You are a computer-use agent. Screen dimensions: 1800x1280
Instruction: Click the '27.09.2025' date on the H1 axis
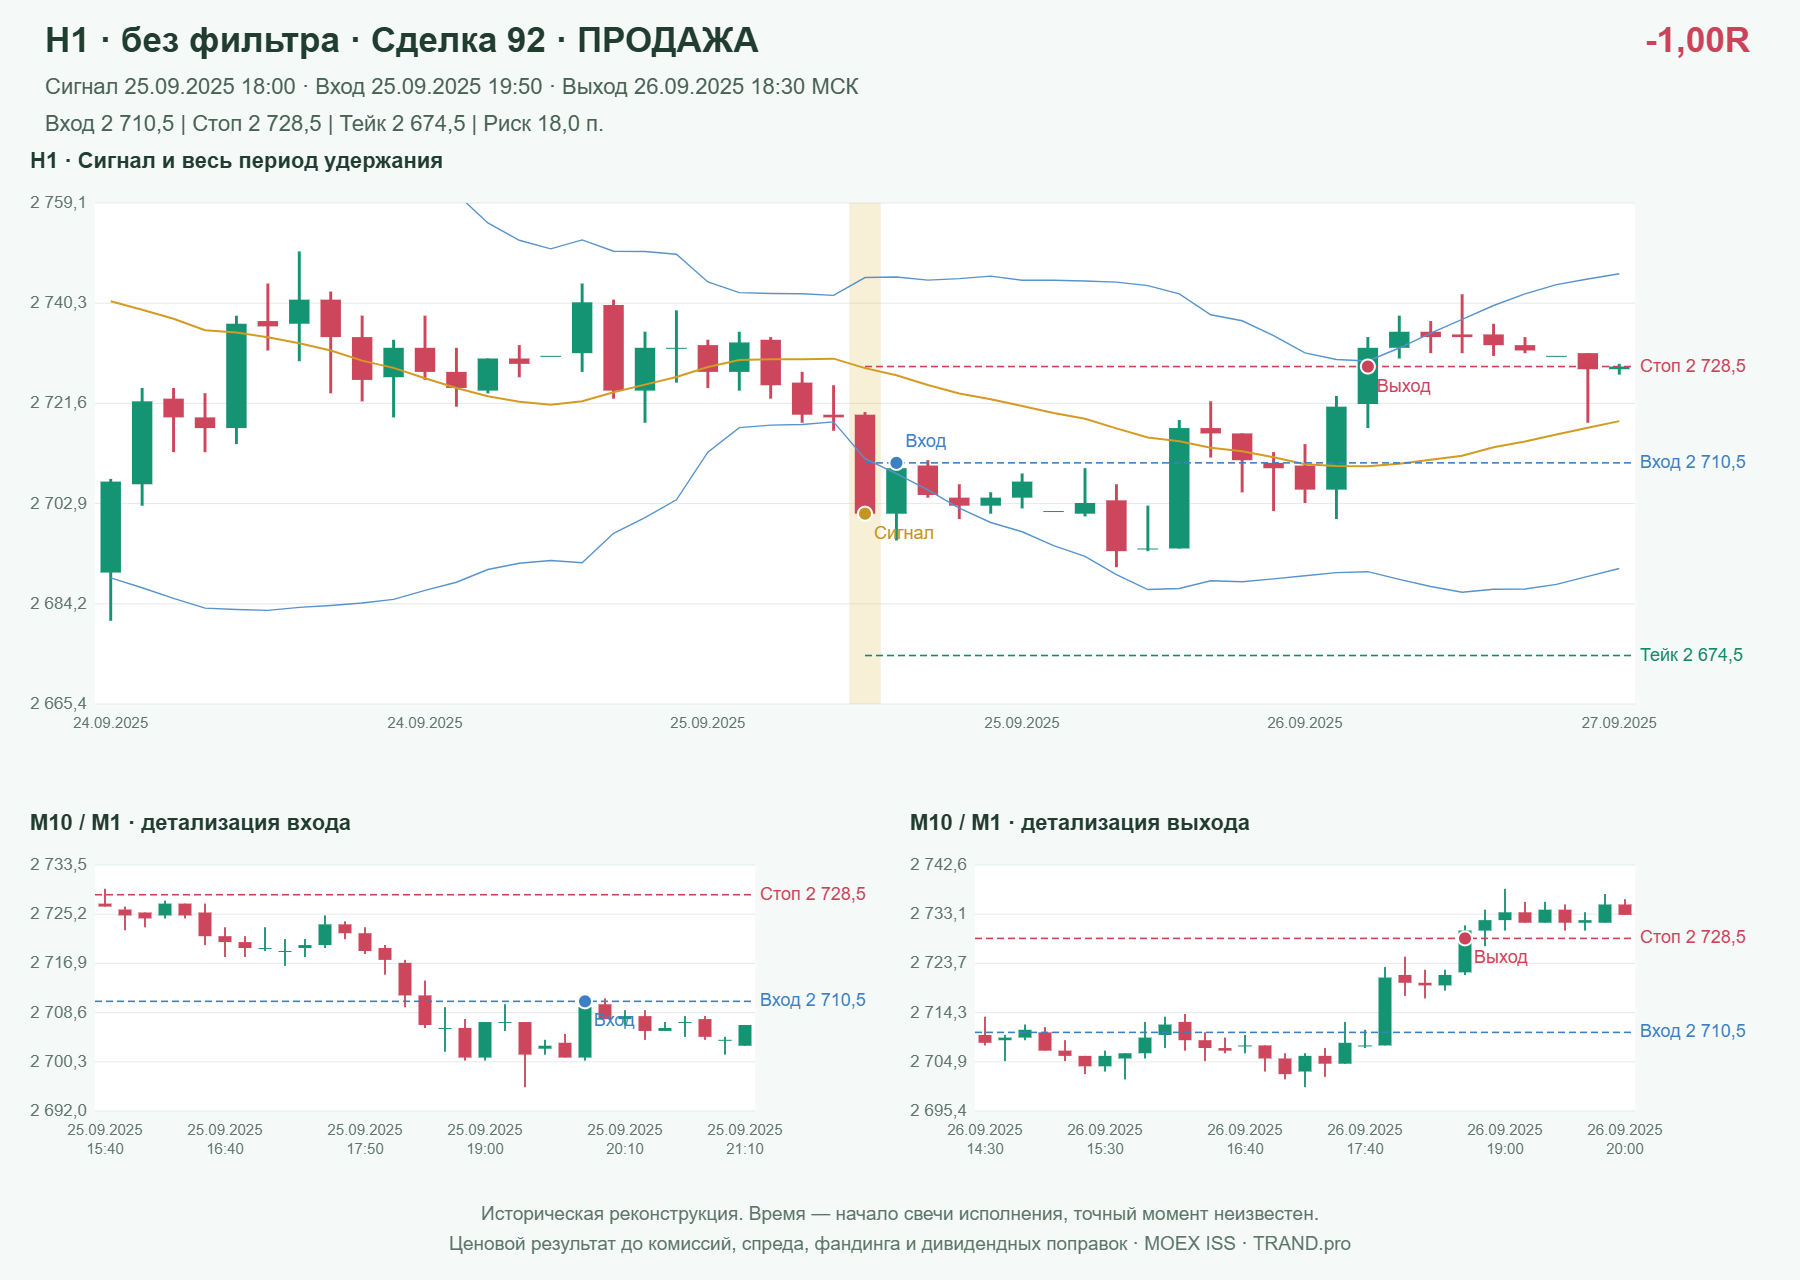1618,723
